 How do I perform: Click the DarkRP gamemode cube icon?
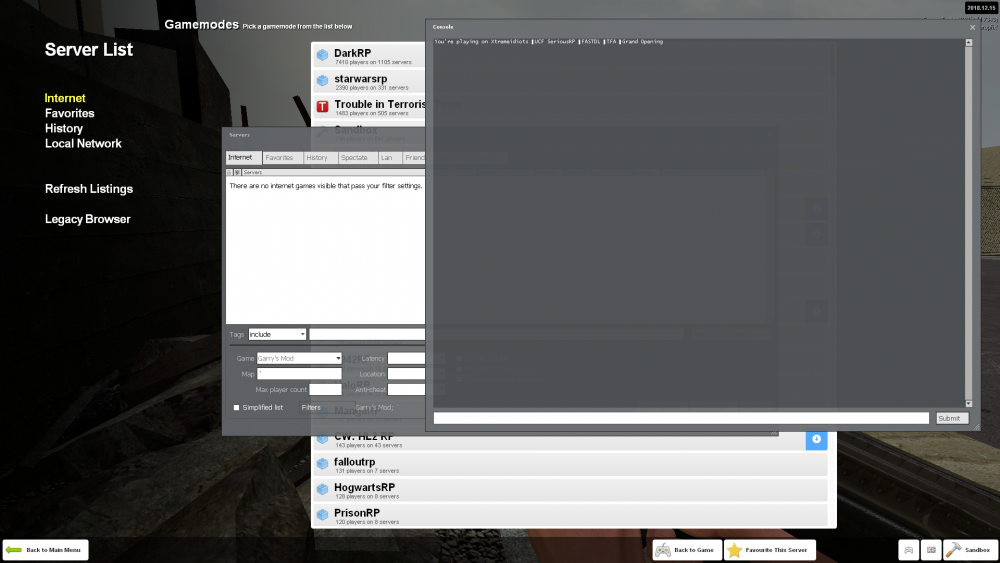(323, 55)
